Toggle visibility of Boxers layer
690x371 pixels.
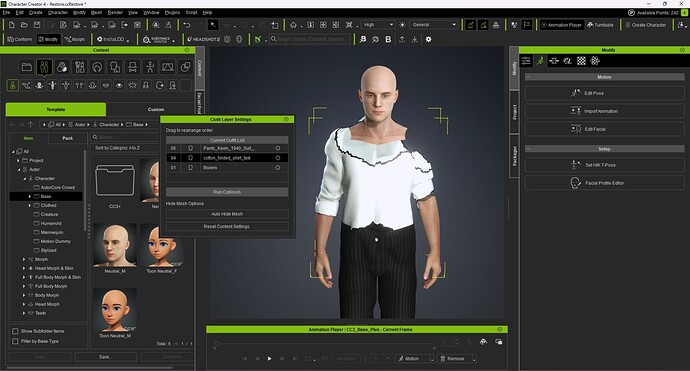[278, 168]
